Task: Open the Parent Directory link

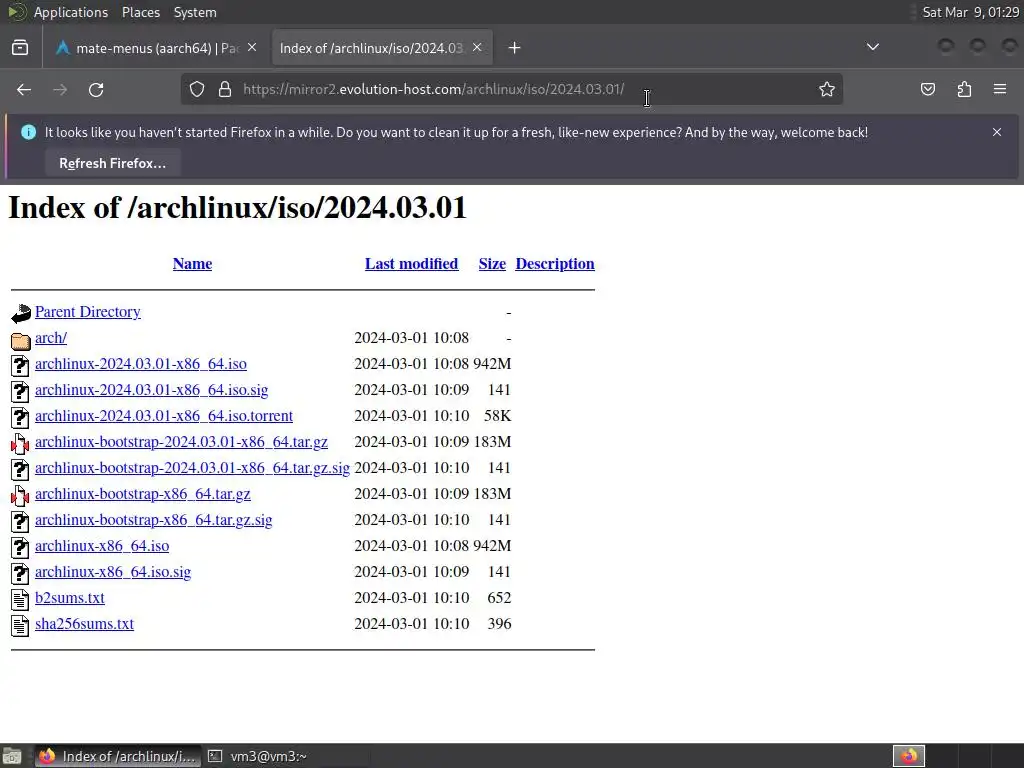Action: (x=88, y=312)
